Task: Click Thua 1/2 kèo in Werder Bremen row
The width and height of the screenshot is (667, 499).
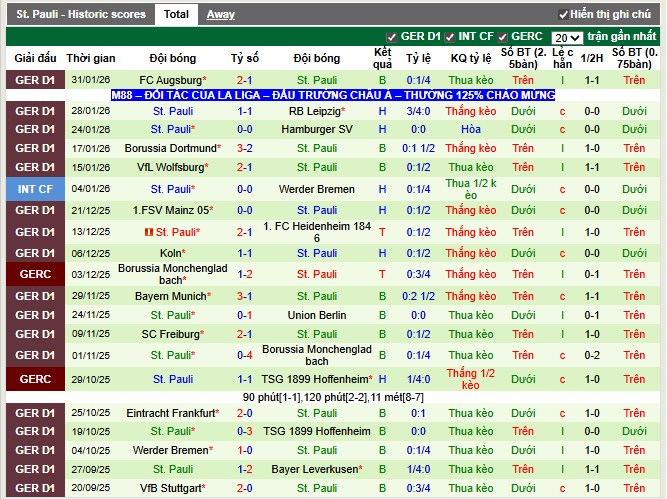Action: click(471, 189)
